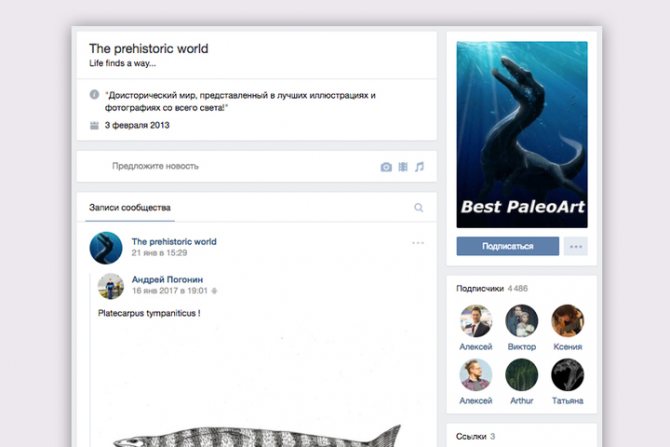This screenshot has height=447, width=670.
Task: Open search in community posts
Action: coord(418,208)
